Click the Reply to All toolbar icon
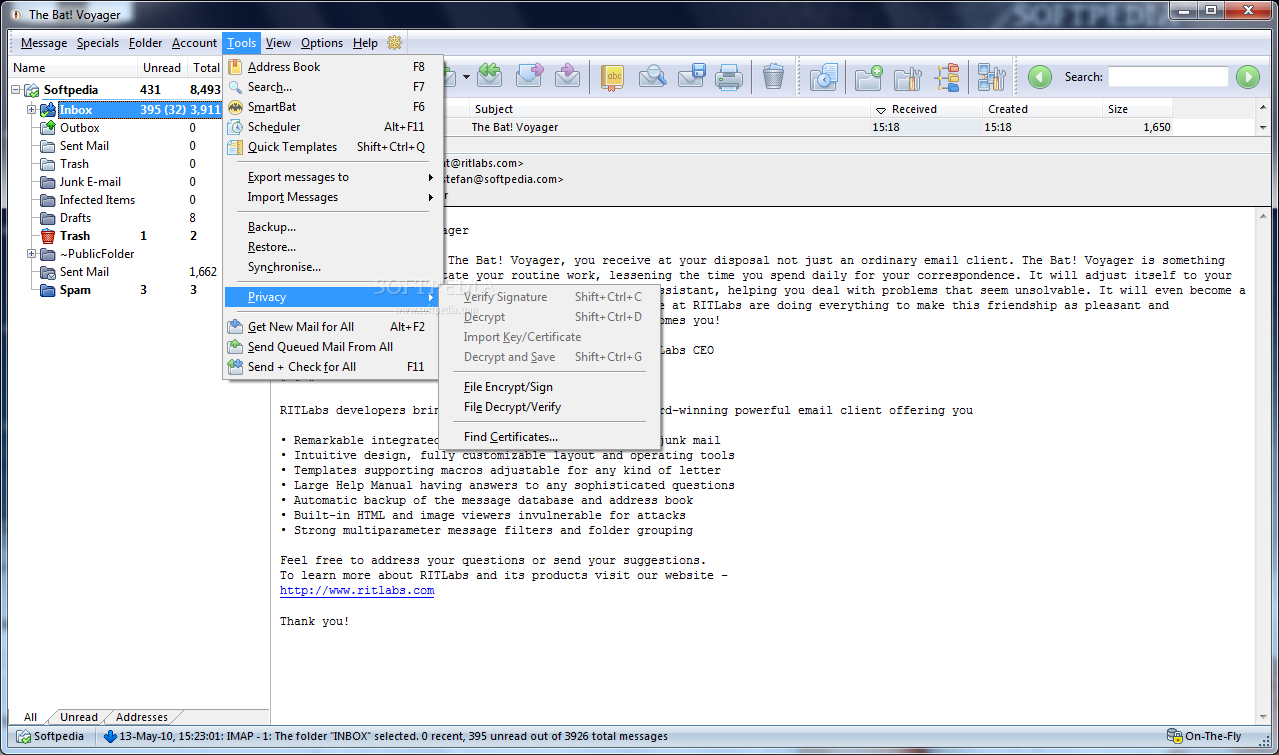The width and height of the screenshot is (1279, 755). 489,76
